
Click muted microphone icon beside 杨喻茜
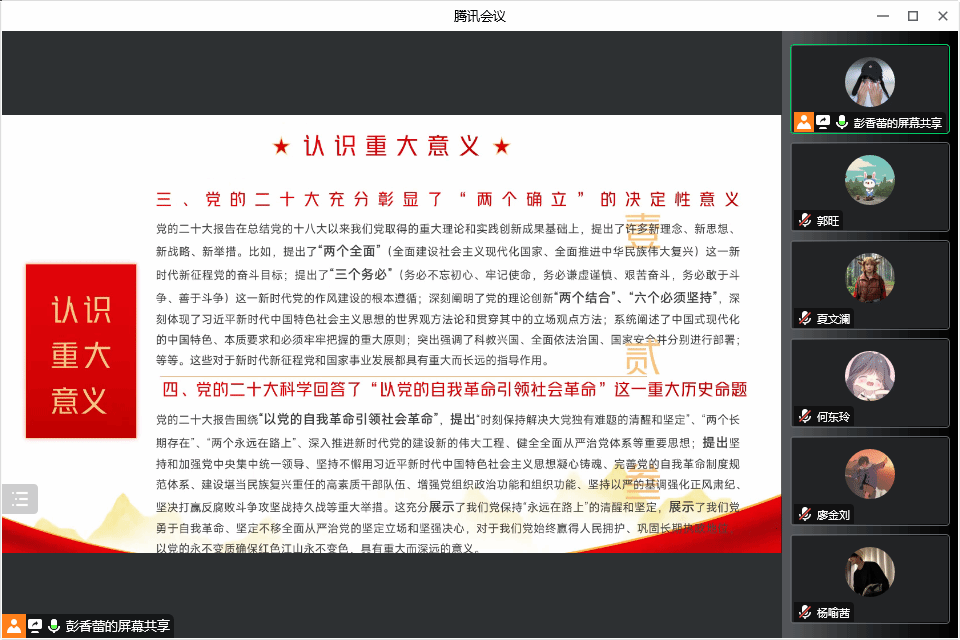click(x=804, y=612)
